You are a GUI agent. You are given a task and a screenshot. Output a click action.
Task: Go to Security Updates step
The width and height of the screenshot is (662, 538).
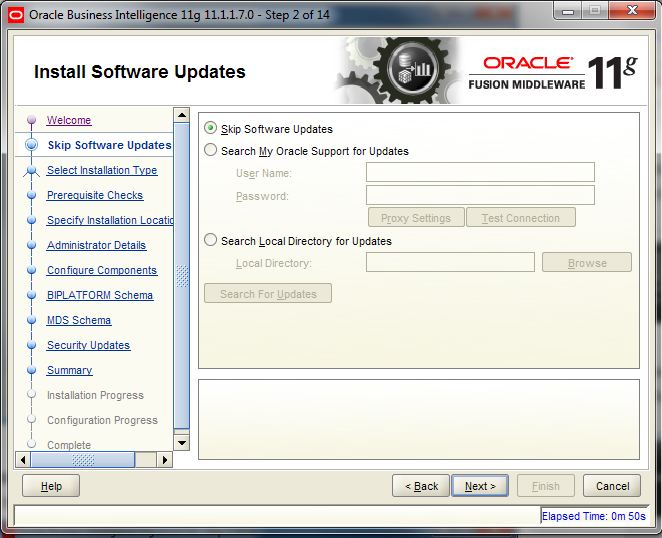pyautogui.click(x=89, y=345)
